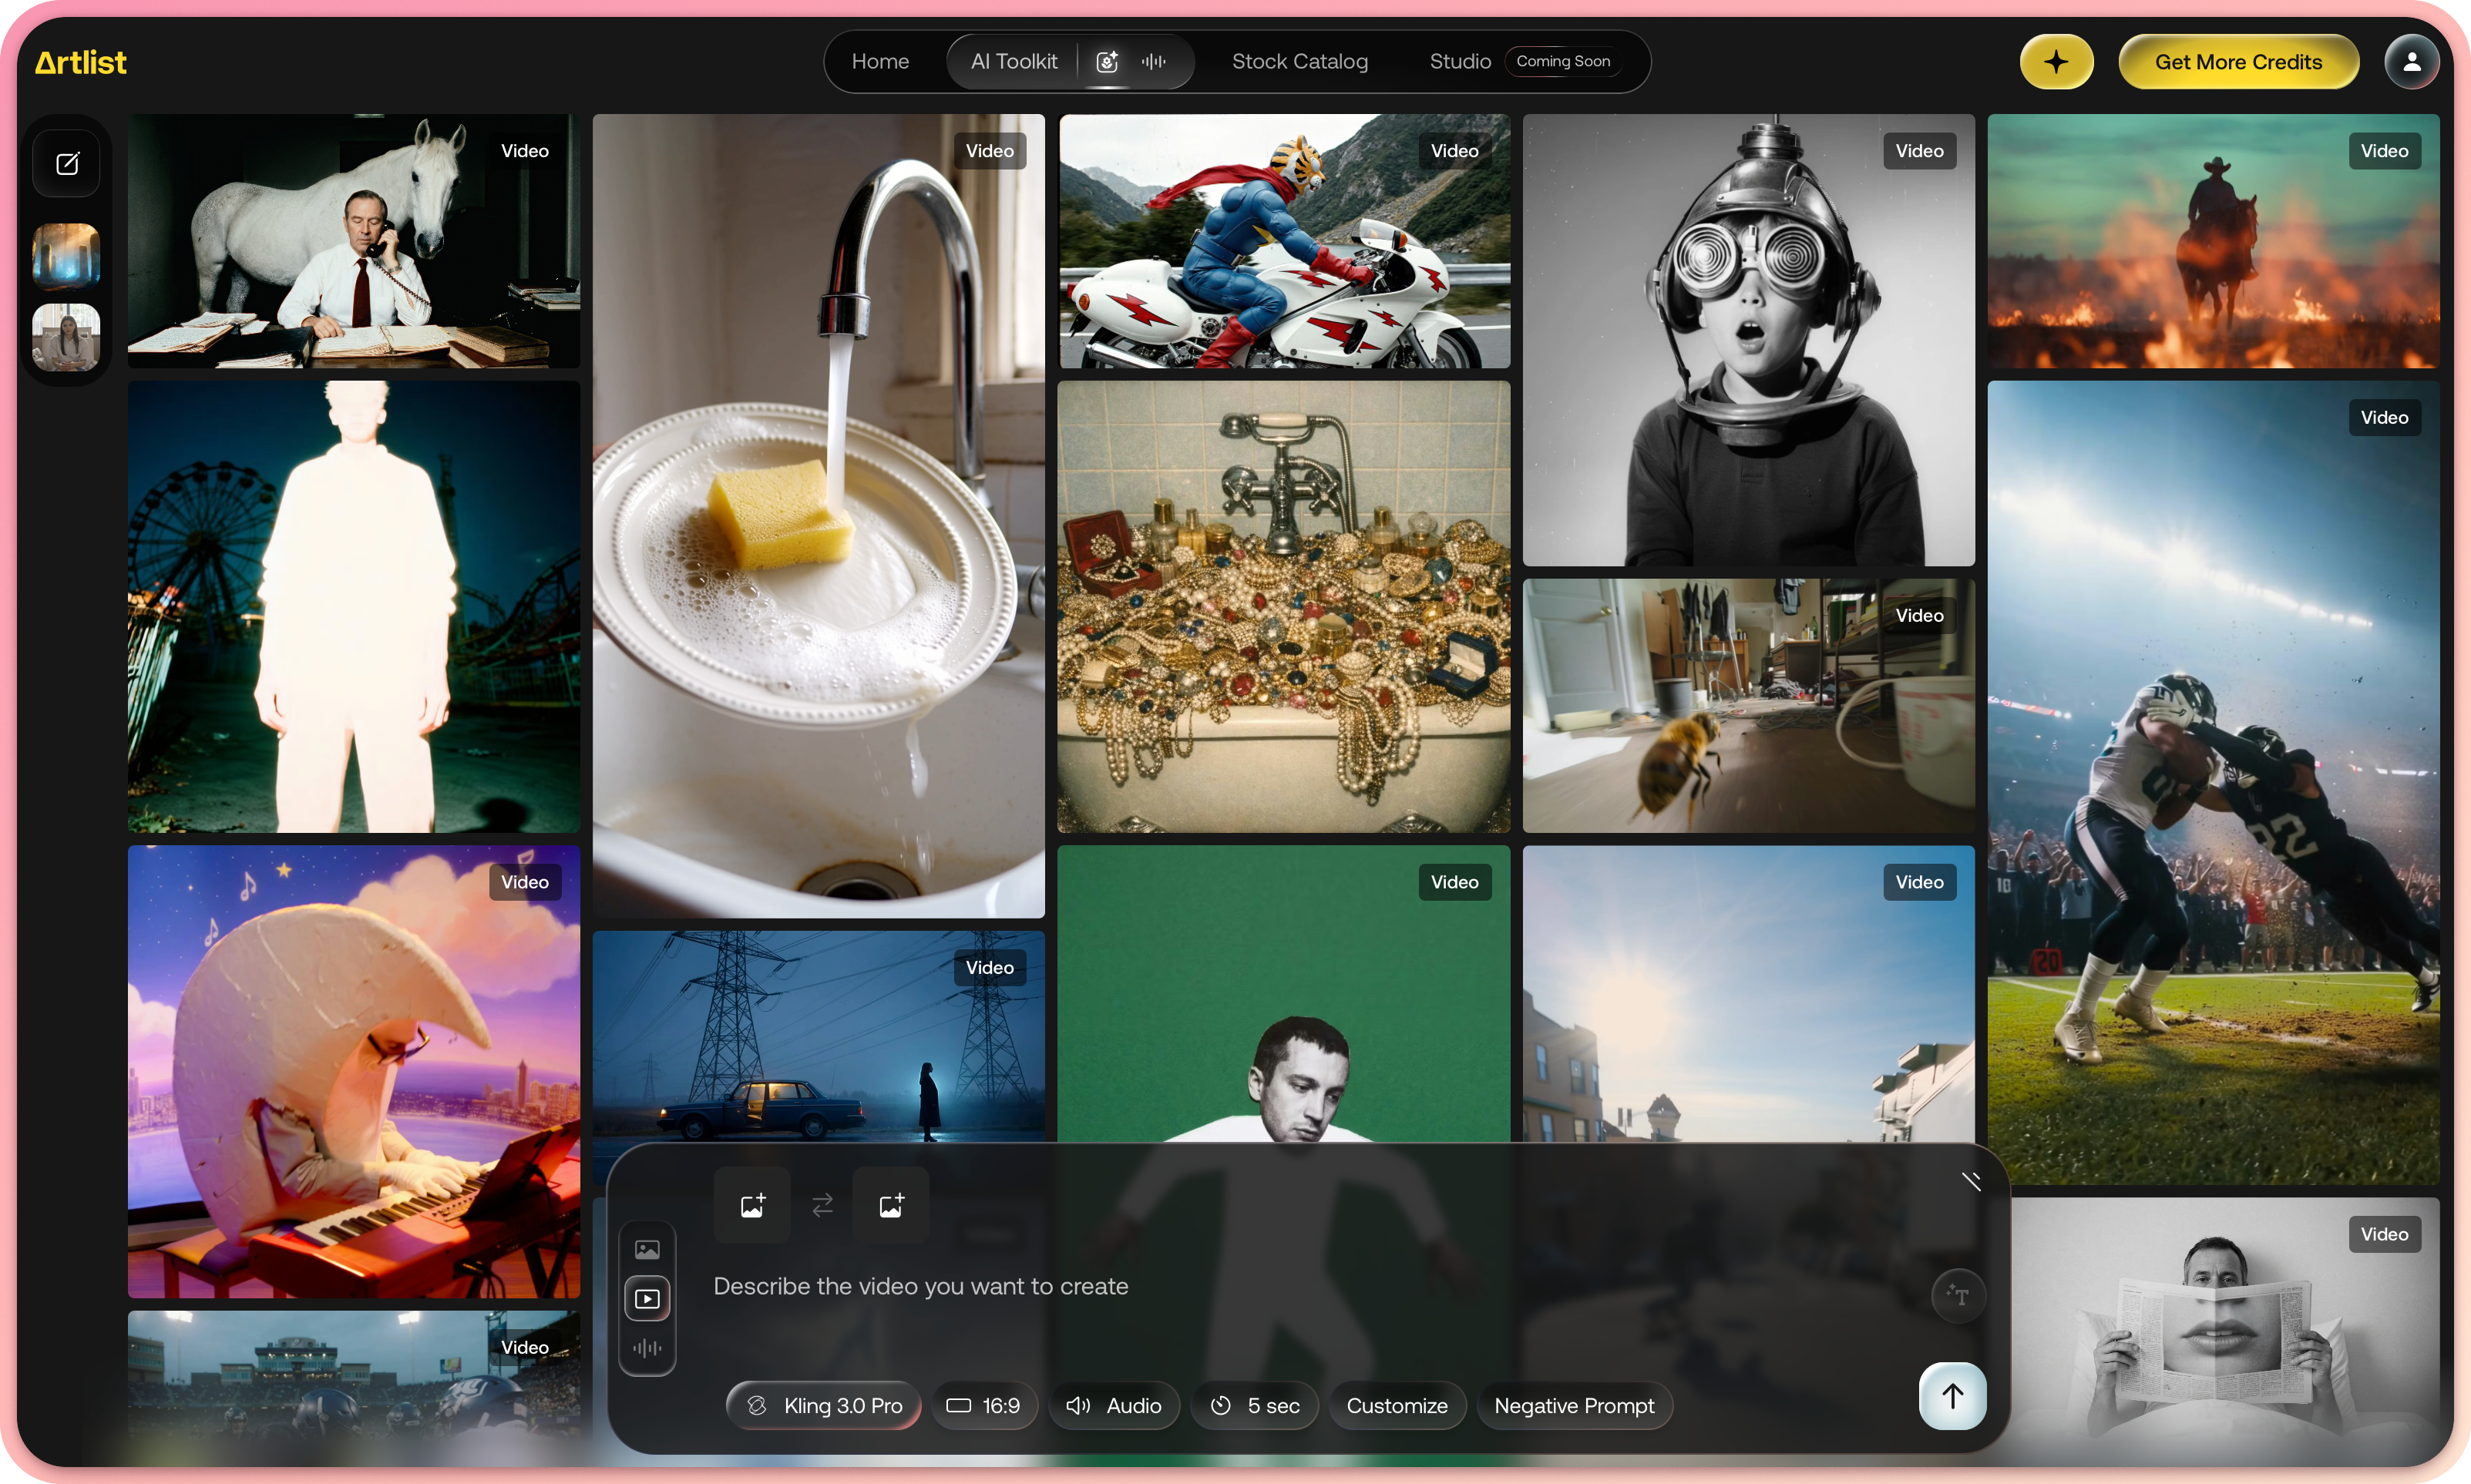2471x1484 pixels.
Task: Click the yellow sparkle star button
Action: (x=2056, y=62)
